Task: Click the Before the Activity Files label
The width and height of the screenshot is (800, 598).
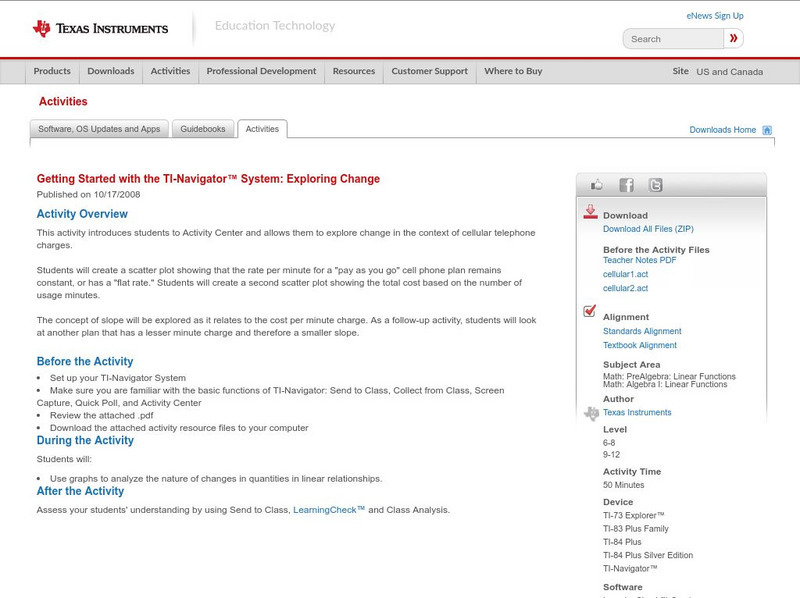Action: [656, 250]
